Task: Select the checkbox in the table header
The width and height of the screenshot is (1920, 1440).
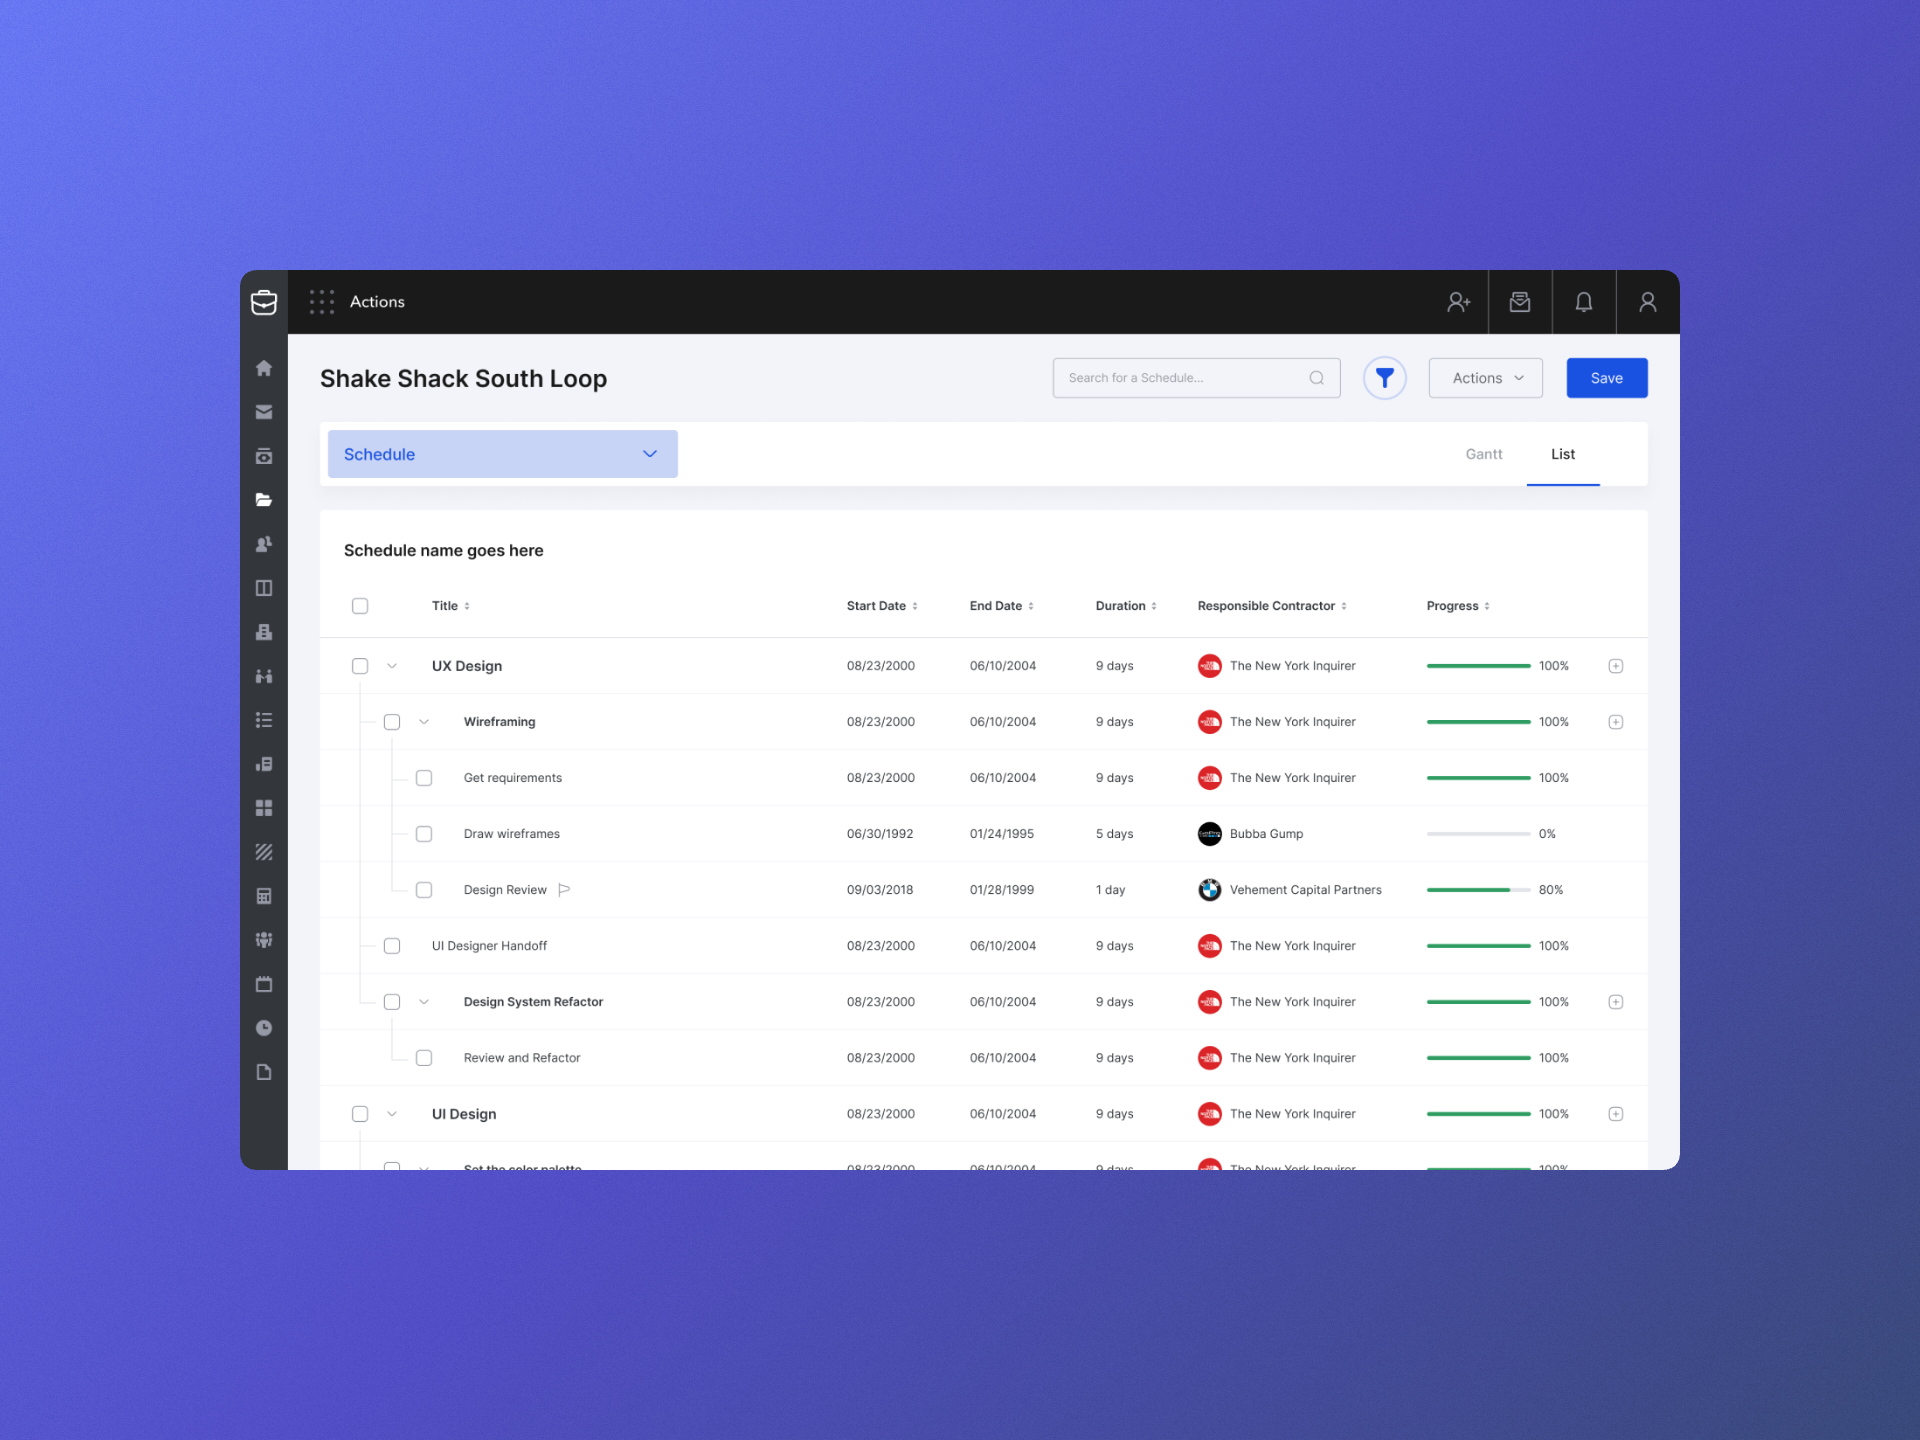Action: coord(360,605)
